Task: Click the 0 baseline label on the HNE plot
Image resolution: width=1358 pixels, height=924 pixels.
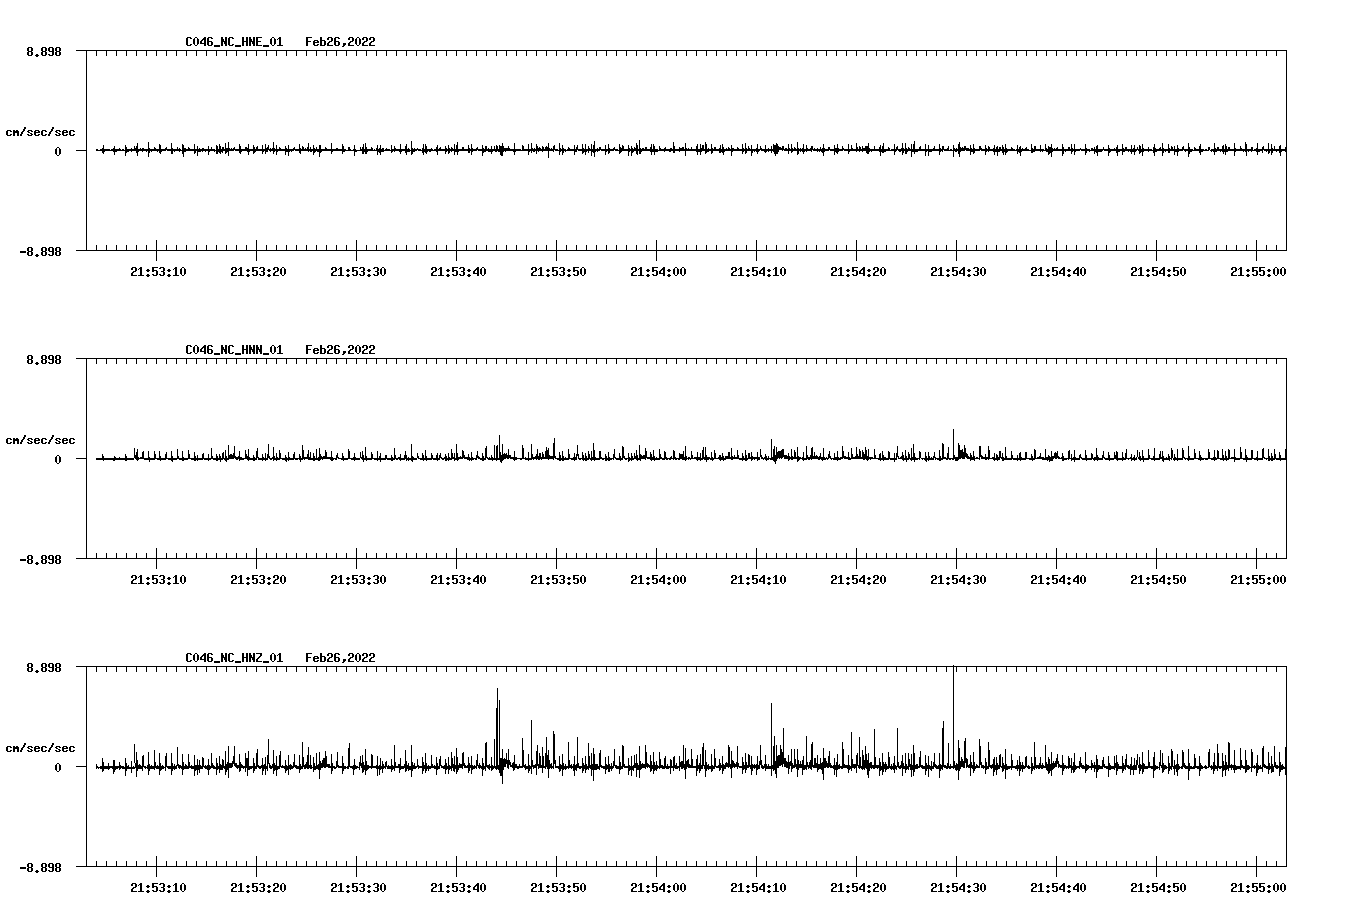Action: [57, 152]
